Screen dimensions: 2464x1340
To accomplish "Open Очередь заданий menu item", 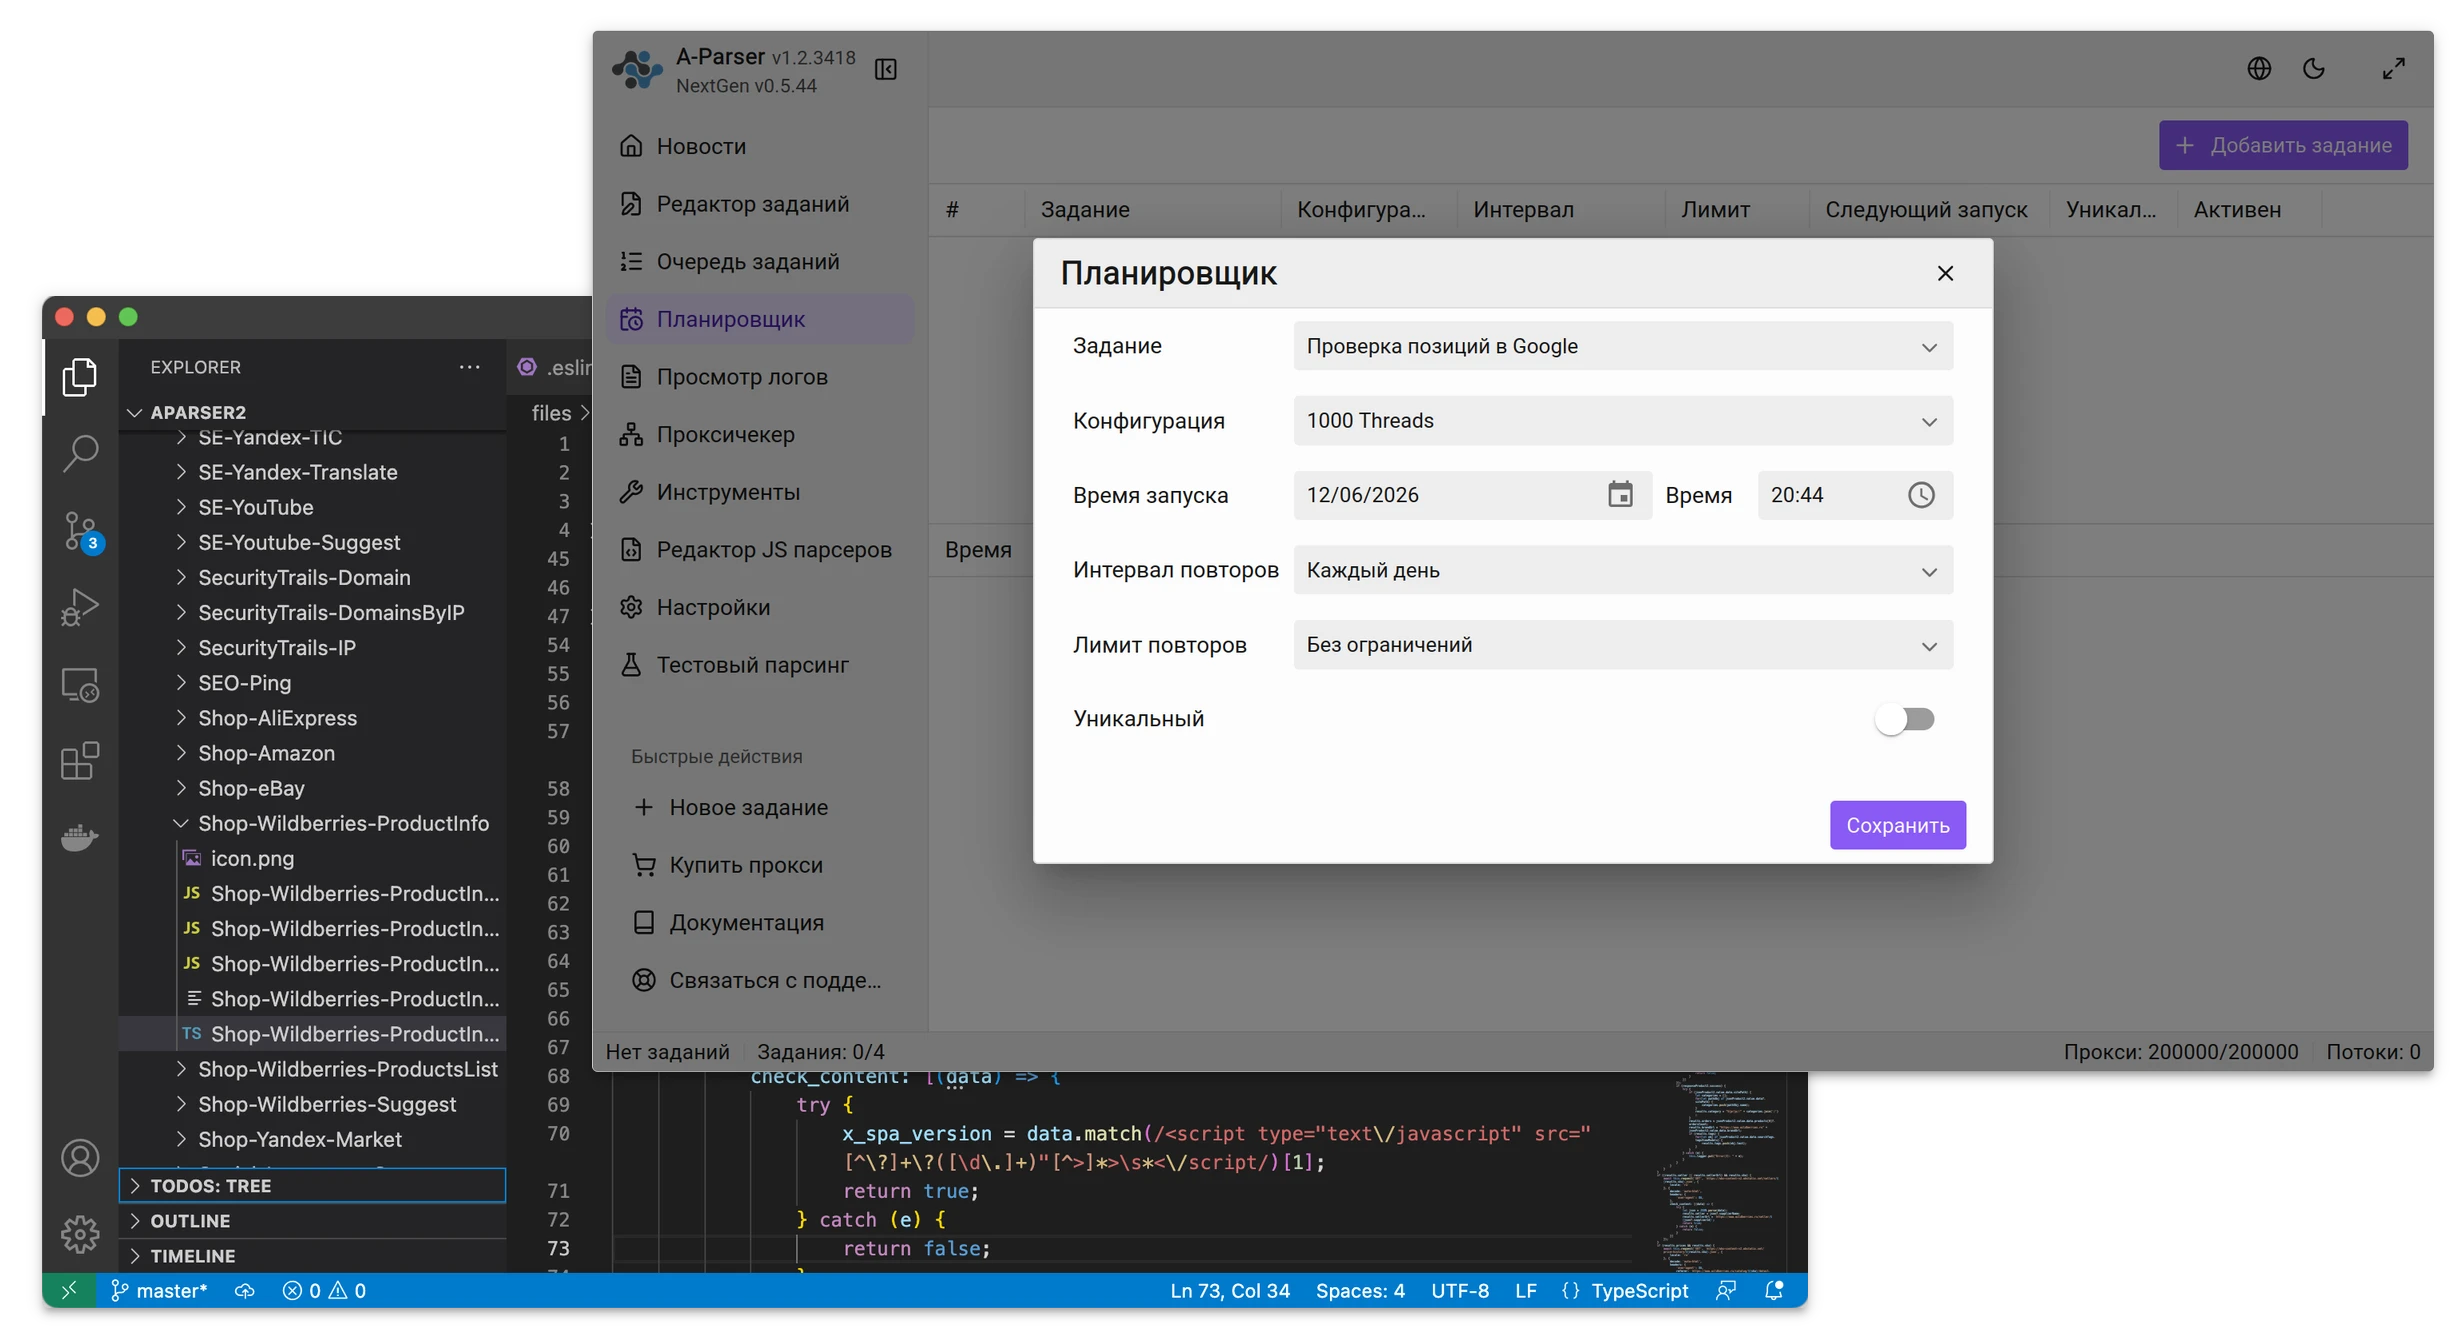I will [760, 261].
